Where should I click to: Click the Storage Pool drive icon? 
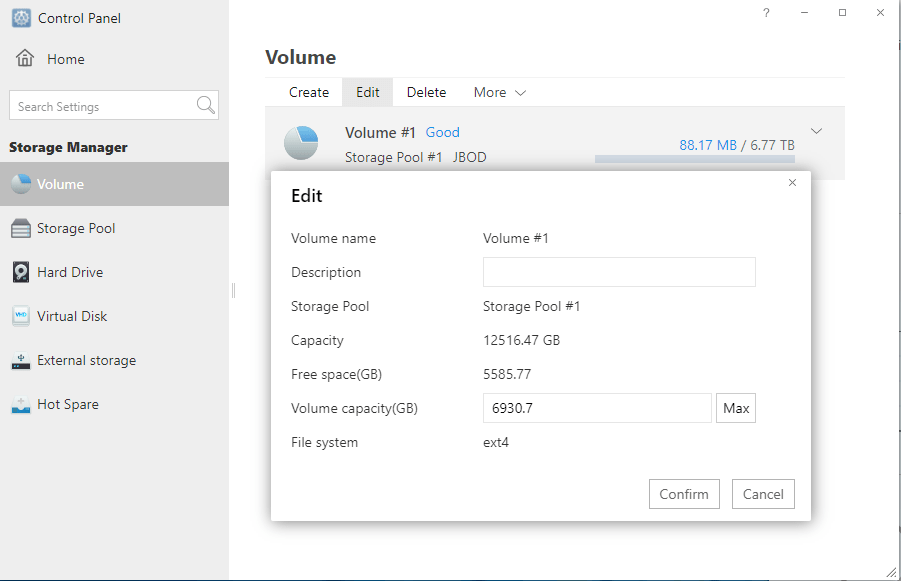(21, 229)
